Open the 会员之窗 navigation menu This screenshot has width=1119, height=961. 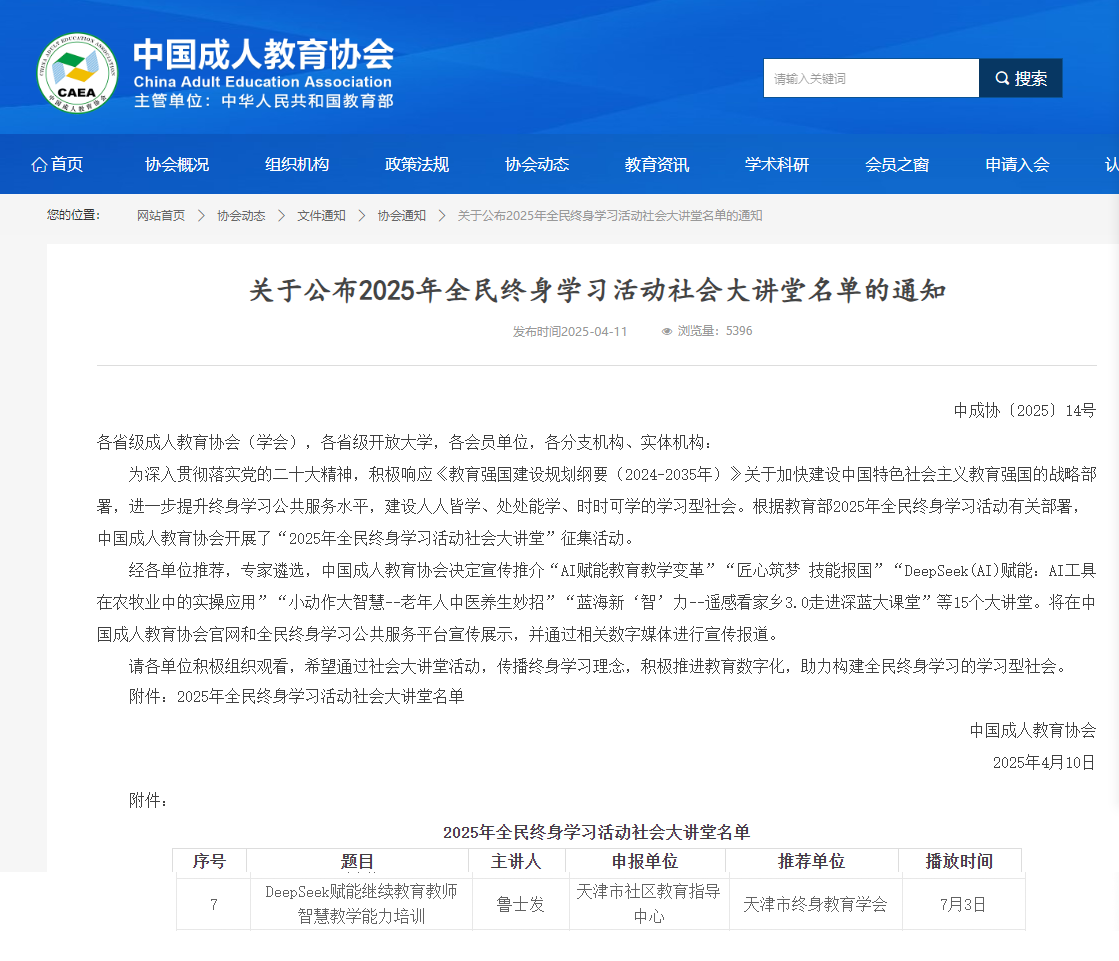coord(896,165)
